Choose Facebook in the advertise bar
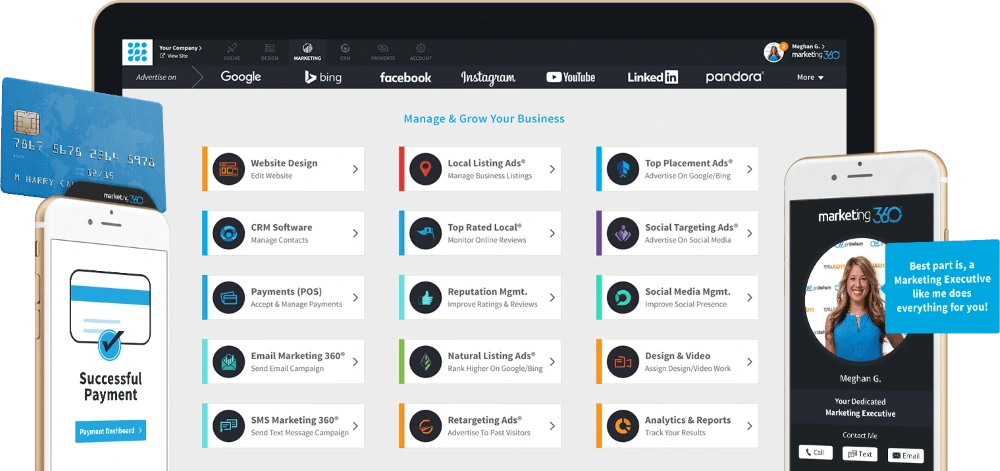Screen dimensions: 1000x471 [x=406, y=78]
